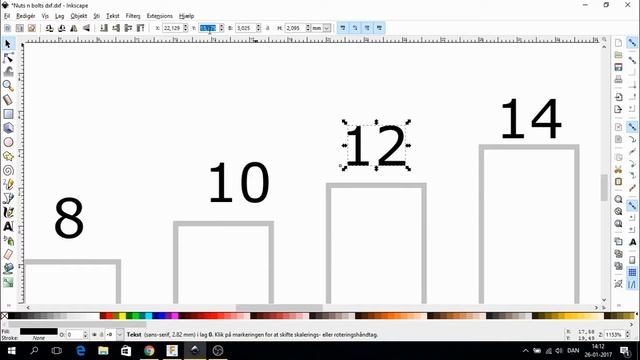Toggle scale rounded corners option

click(x=355, y=28)
